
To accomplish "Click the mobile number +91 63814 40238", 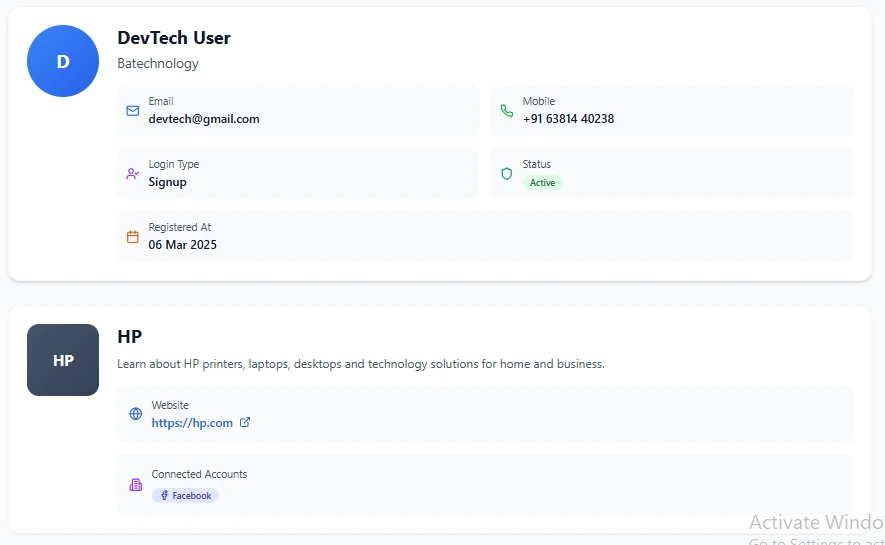I will coord(568,119).
